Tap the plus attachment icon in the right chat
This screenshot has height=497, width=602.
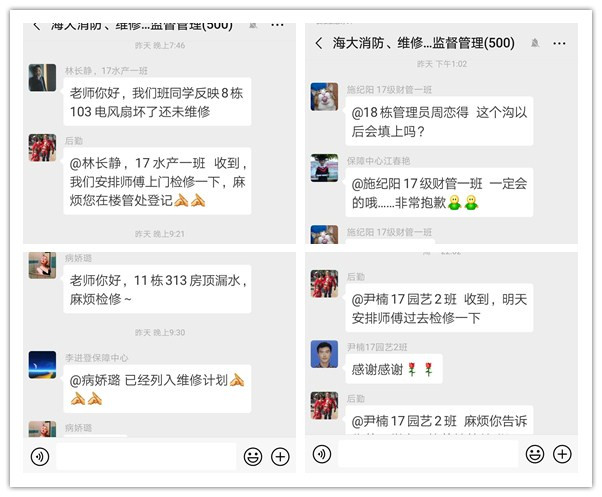pyautogui.click(x=562, y=454)
